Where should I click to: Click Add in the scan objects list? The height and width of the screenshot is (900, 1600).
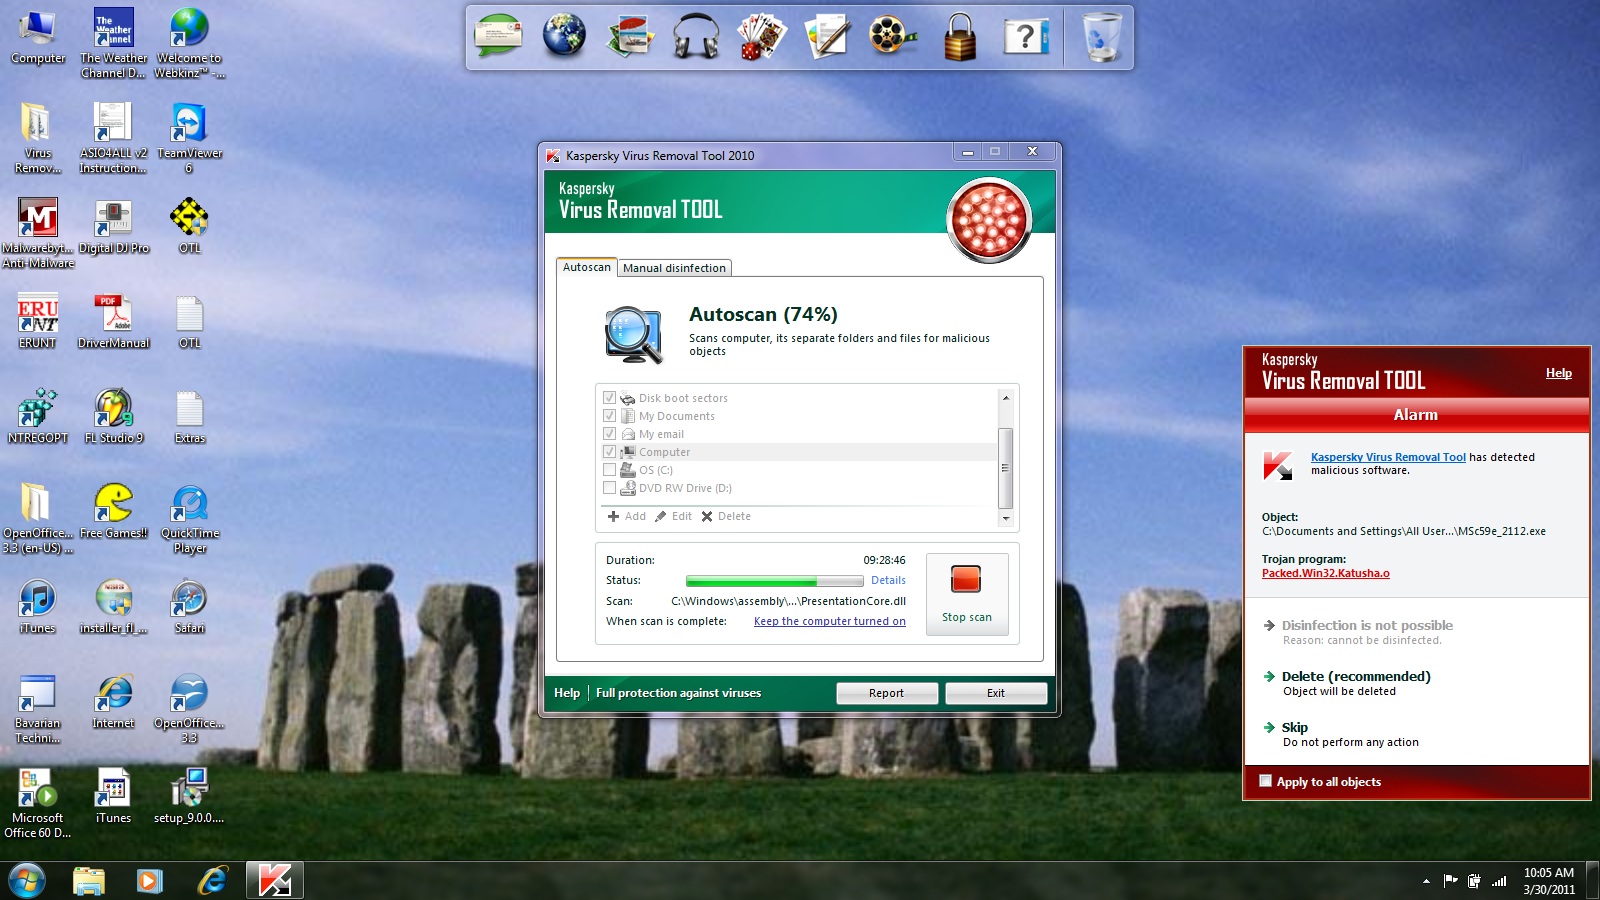627,516
